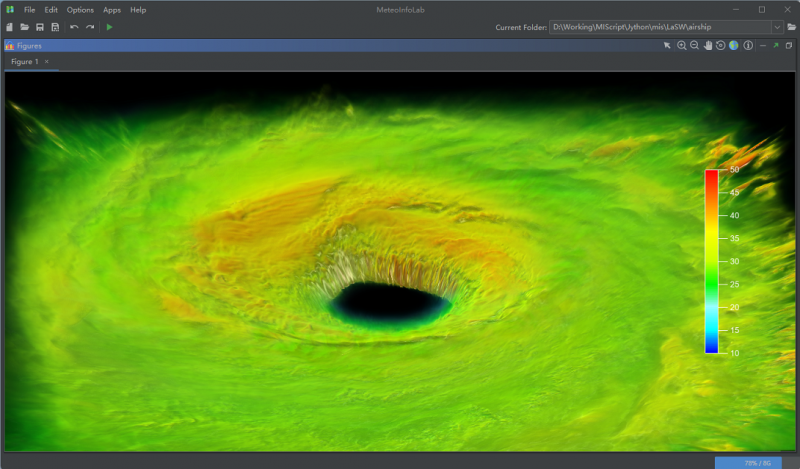Browse for folder using folder icon
This screenshot has width=800, height=469.
[x=791, y=27]
